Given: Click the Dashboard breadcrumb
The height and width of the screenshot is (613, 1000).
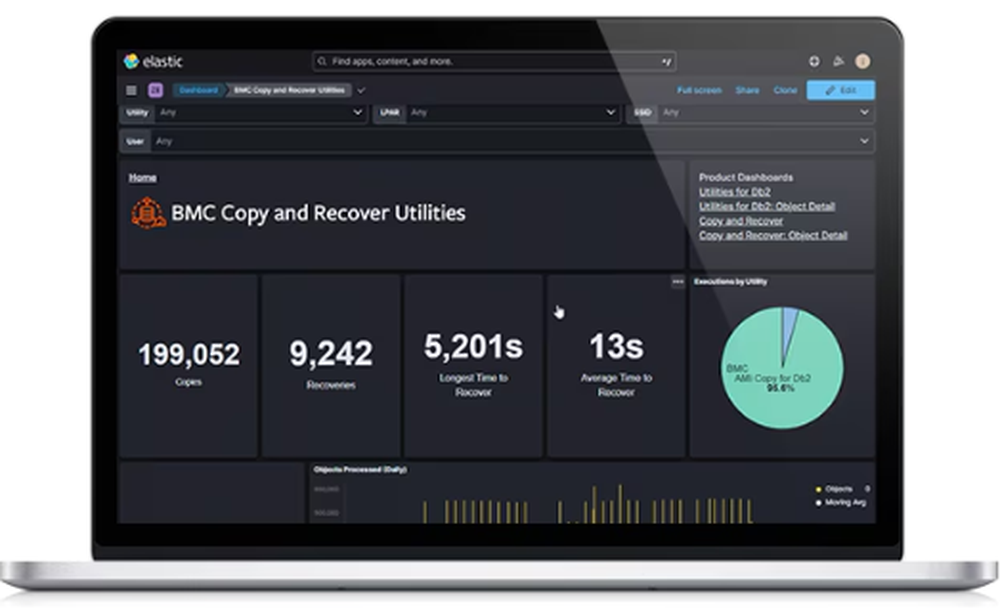Looking at the screenshot, I should pos(198,90).
